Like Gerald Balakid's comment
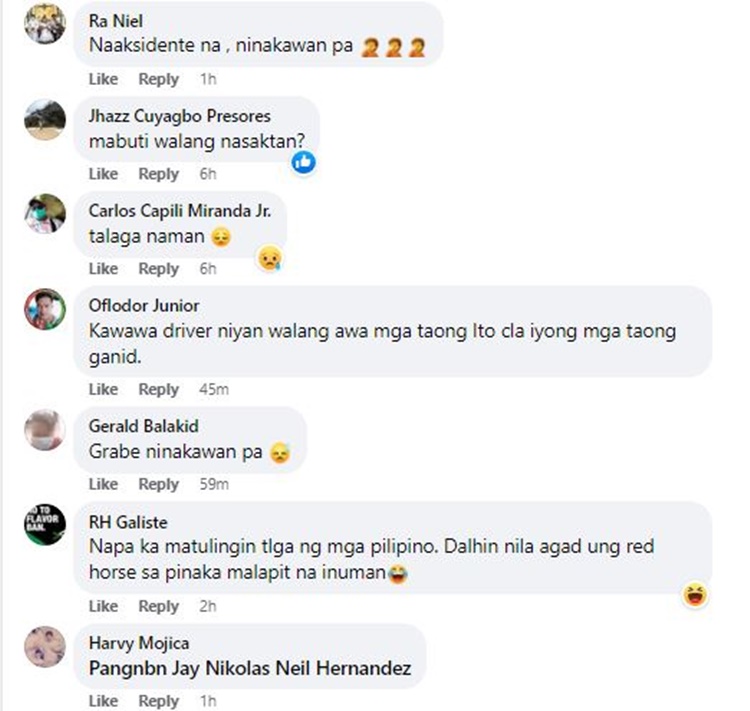The image size is (750, 711). pos(103,484)
